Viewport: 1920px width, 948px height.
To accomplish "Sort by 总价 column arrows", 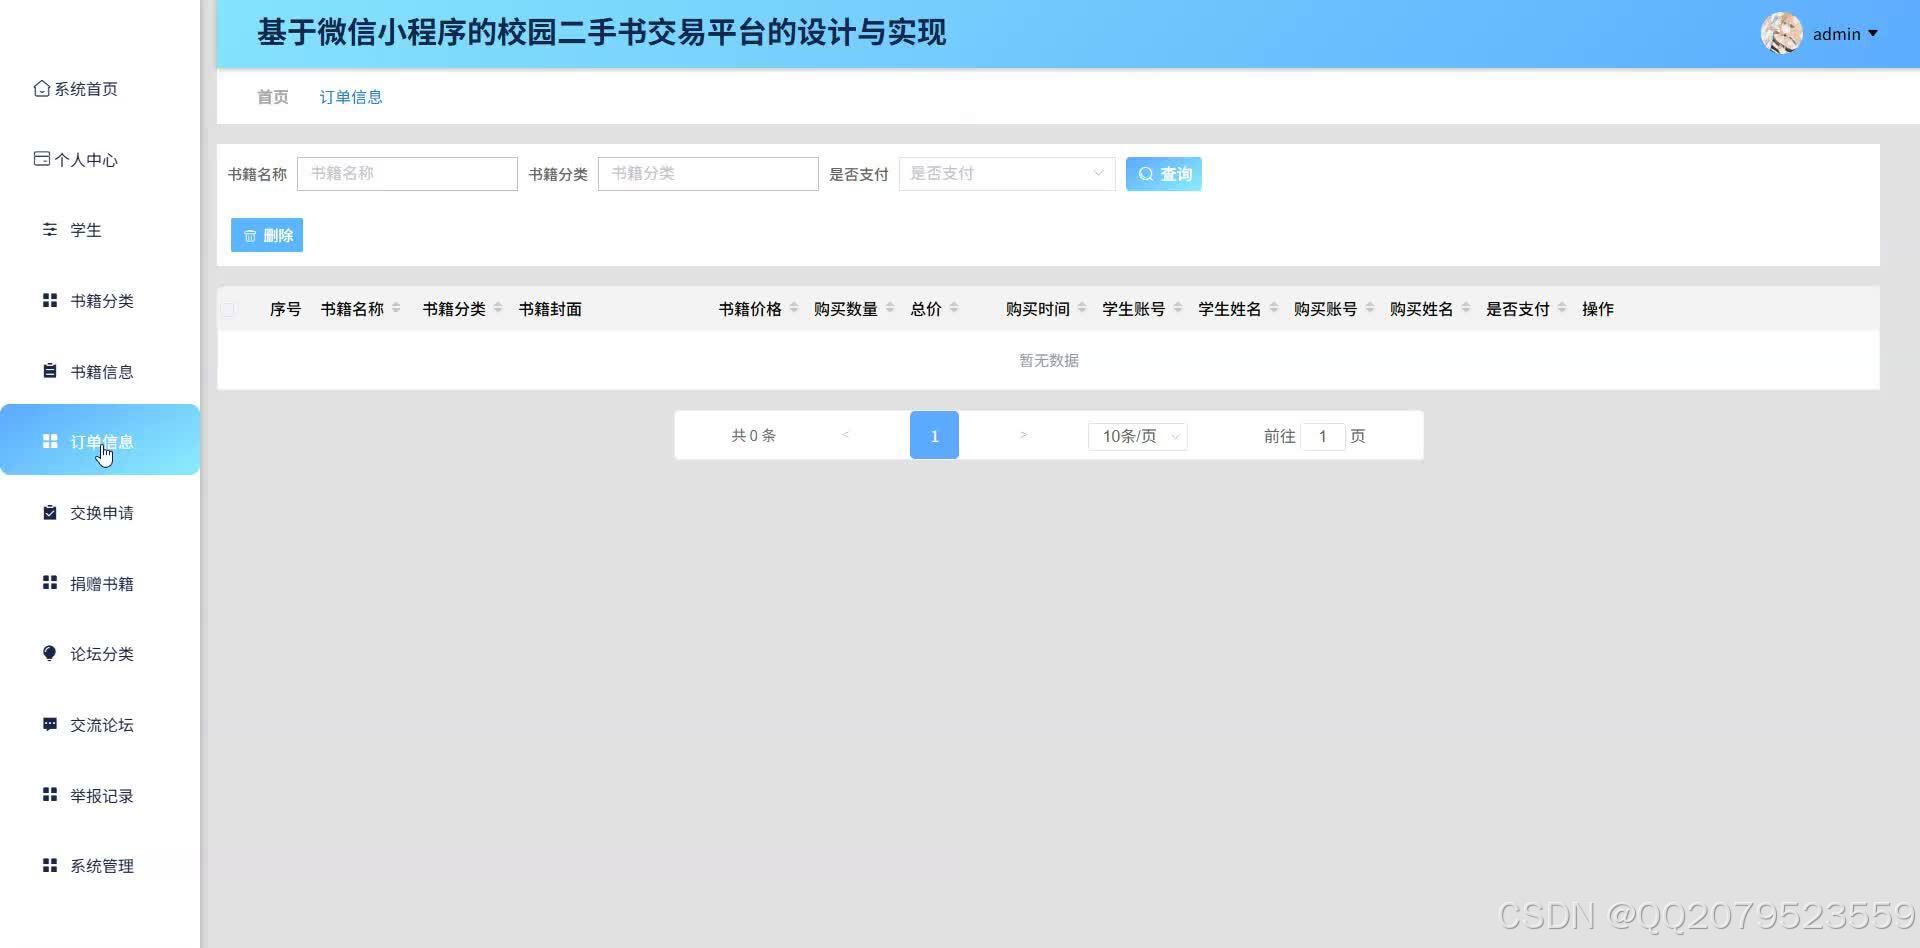I will click(954, 308).
